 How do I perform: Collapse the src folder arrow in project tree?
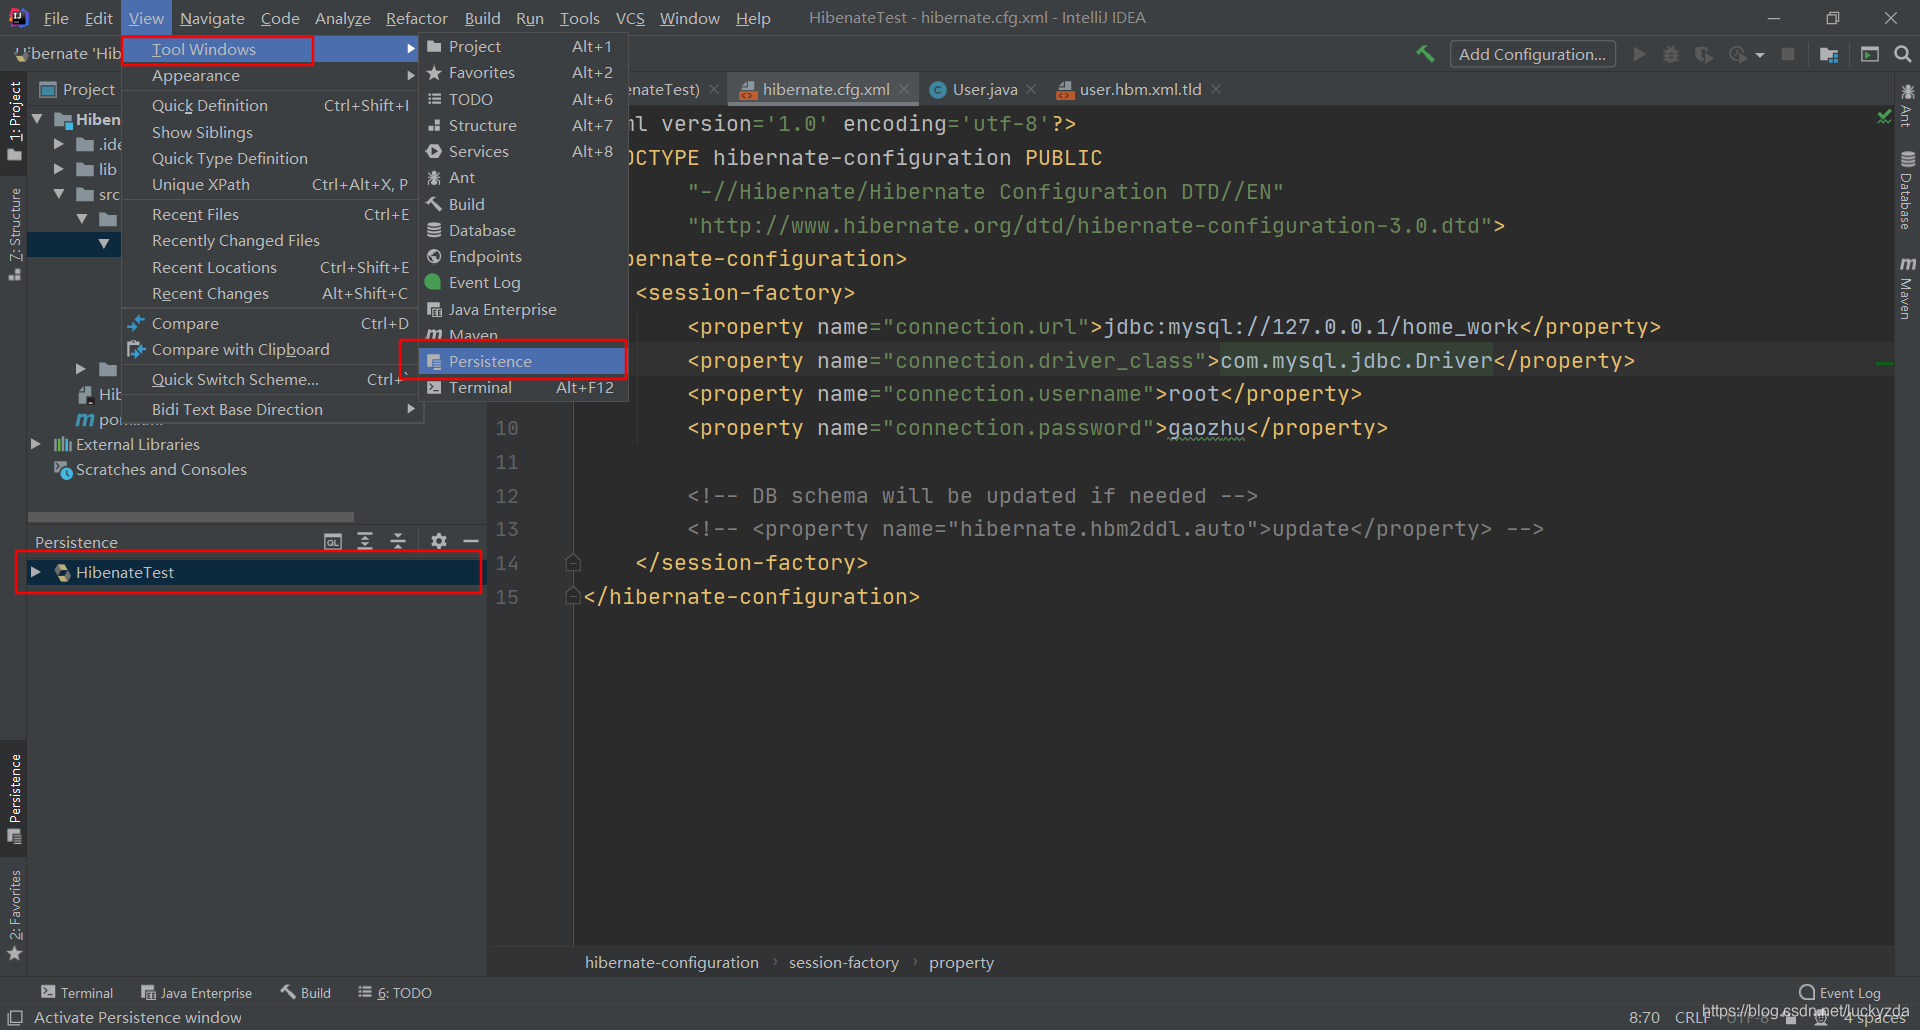[x=58, y=194]
